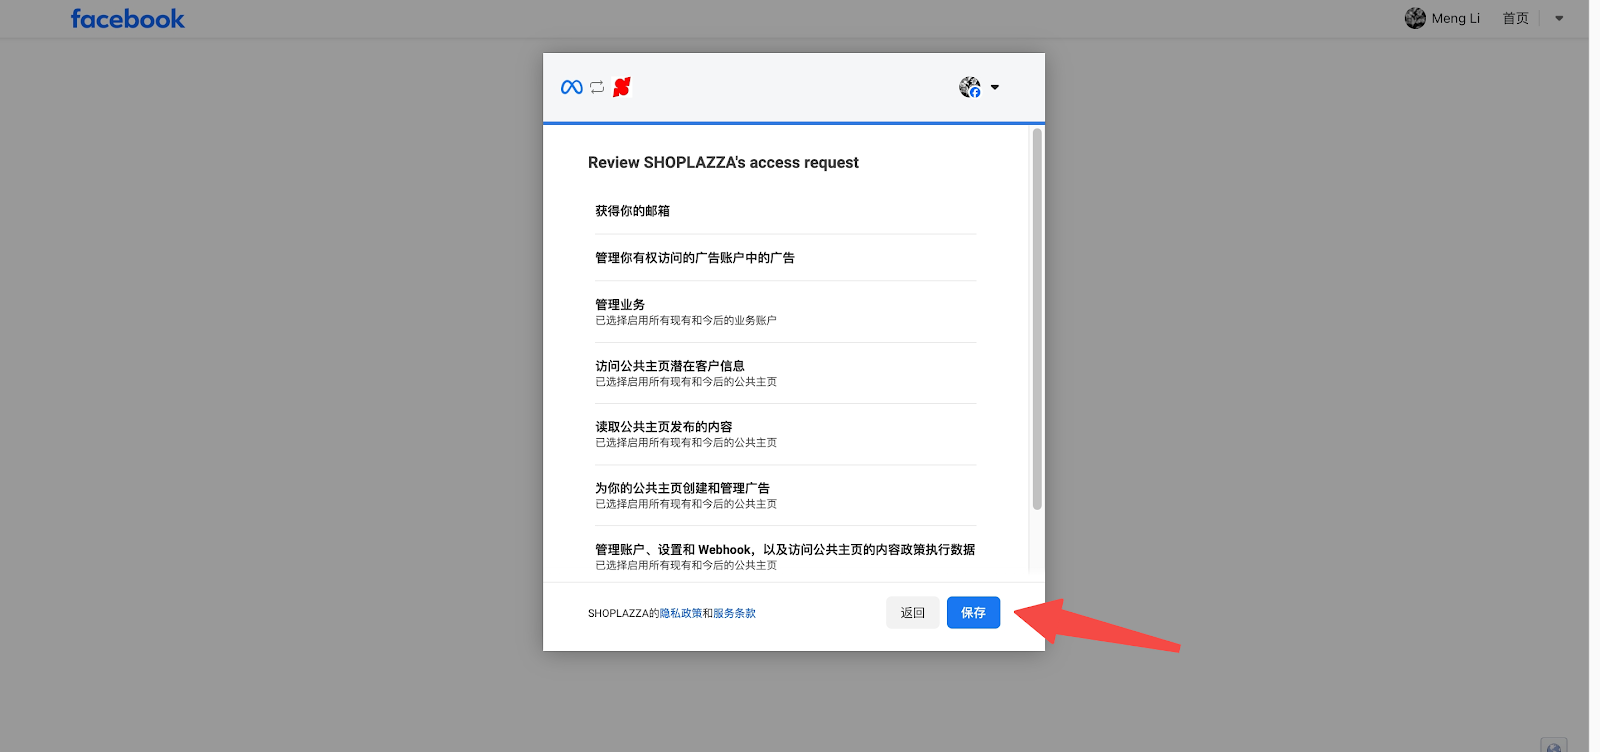Image resolution: width=1600 pixels, height=752 pixels.
Task: Select the 获得你的邮箱 permission row
Action: pyautogui.click(x=633, y=211)
